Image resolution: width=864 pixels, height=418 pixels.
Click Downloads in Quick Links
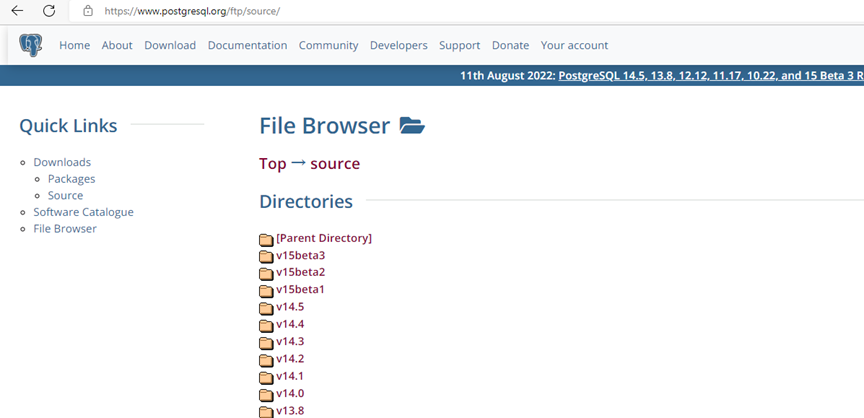pyautogui.click(x=62, y=162)
